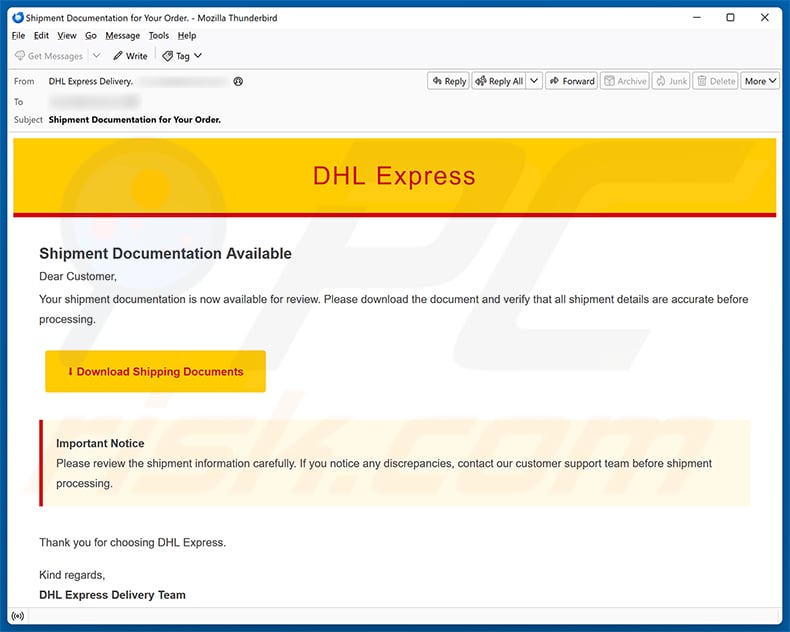Image resolution: width=790 pixels, height=632 pixels.
Task: Delete this message
Action: click(x=715, y=81)
